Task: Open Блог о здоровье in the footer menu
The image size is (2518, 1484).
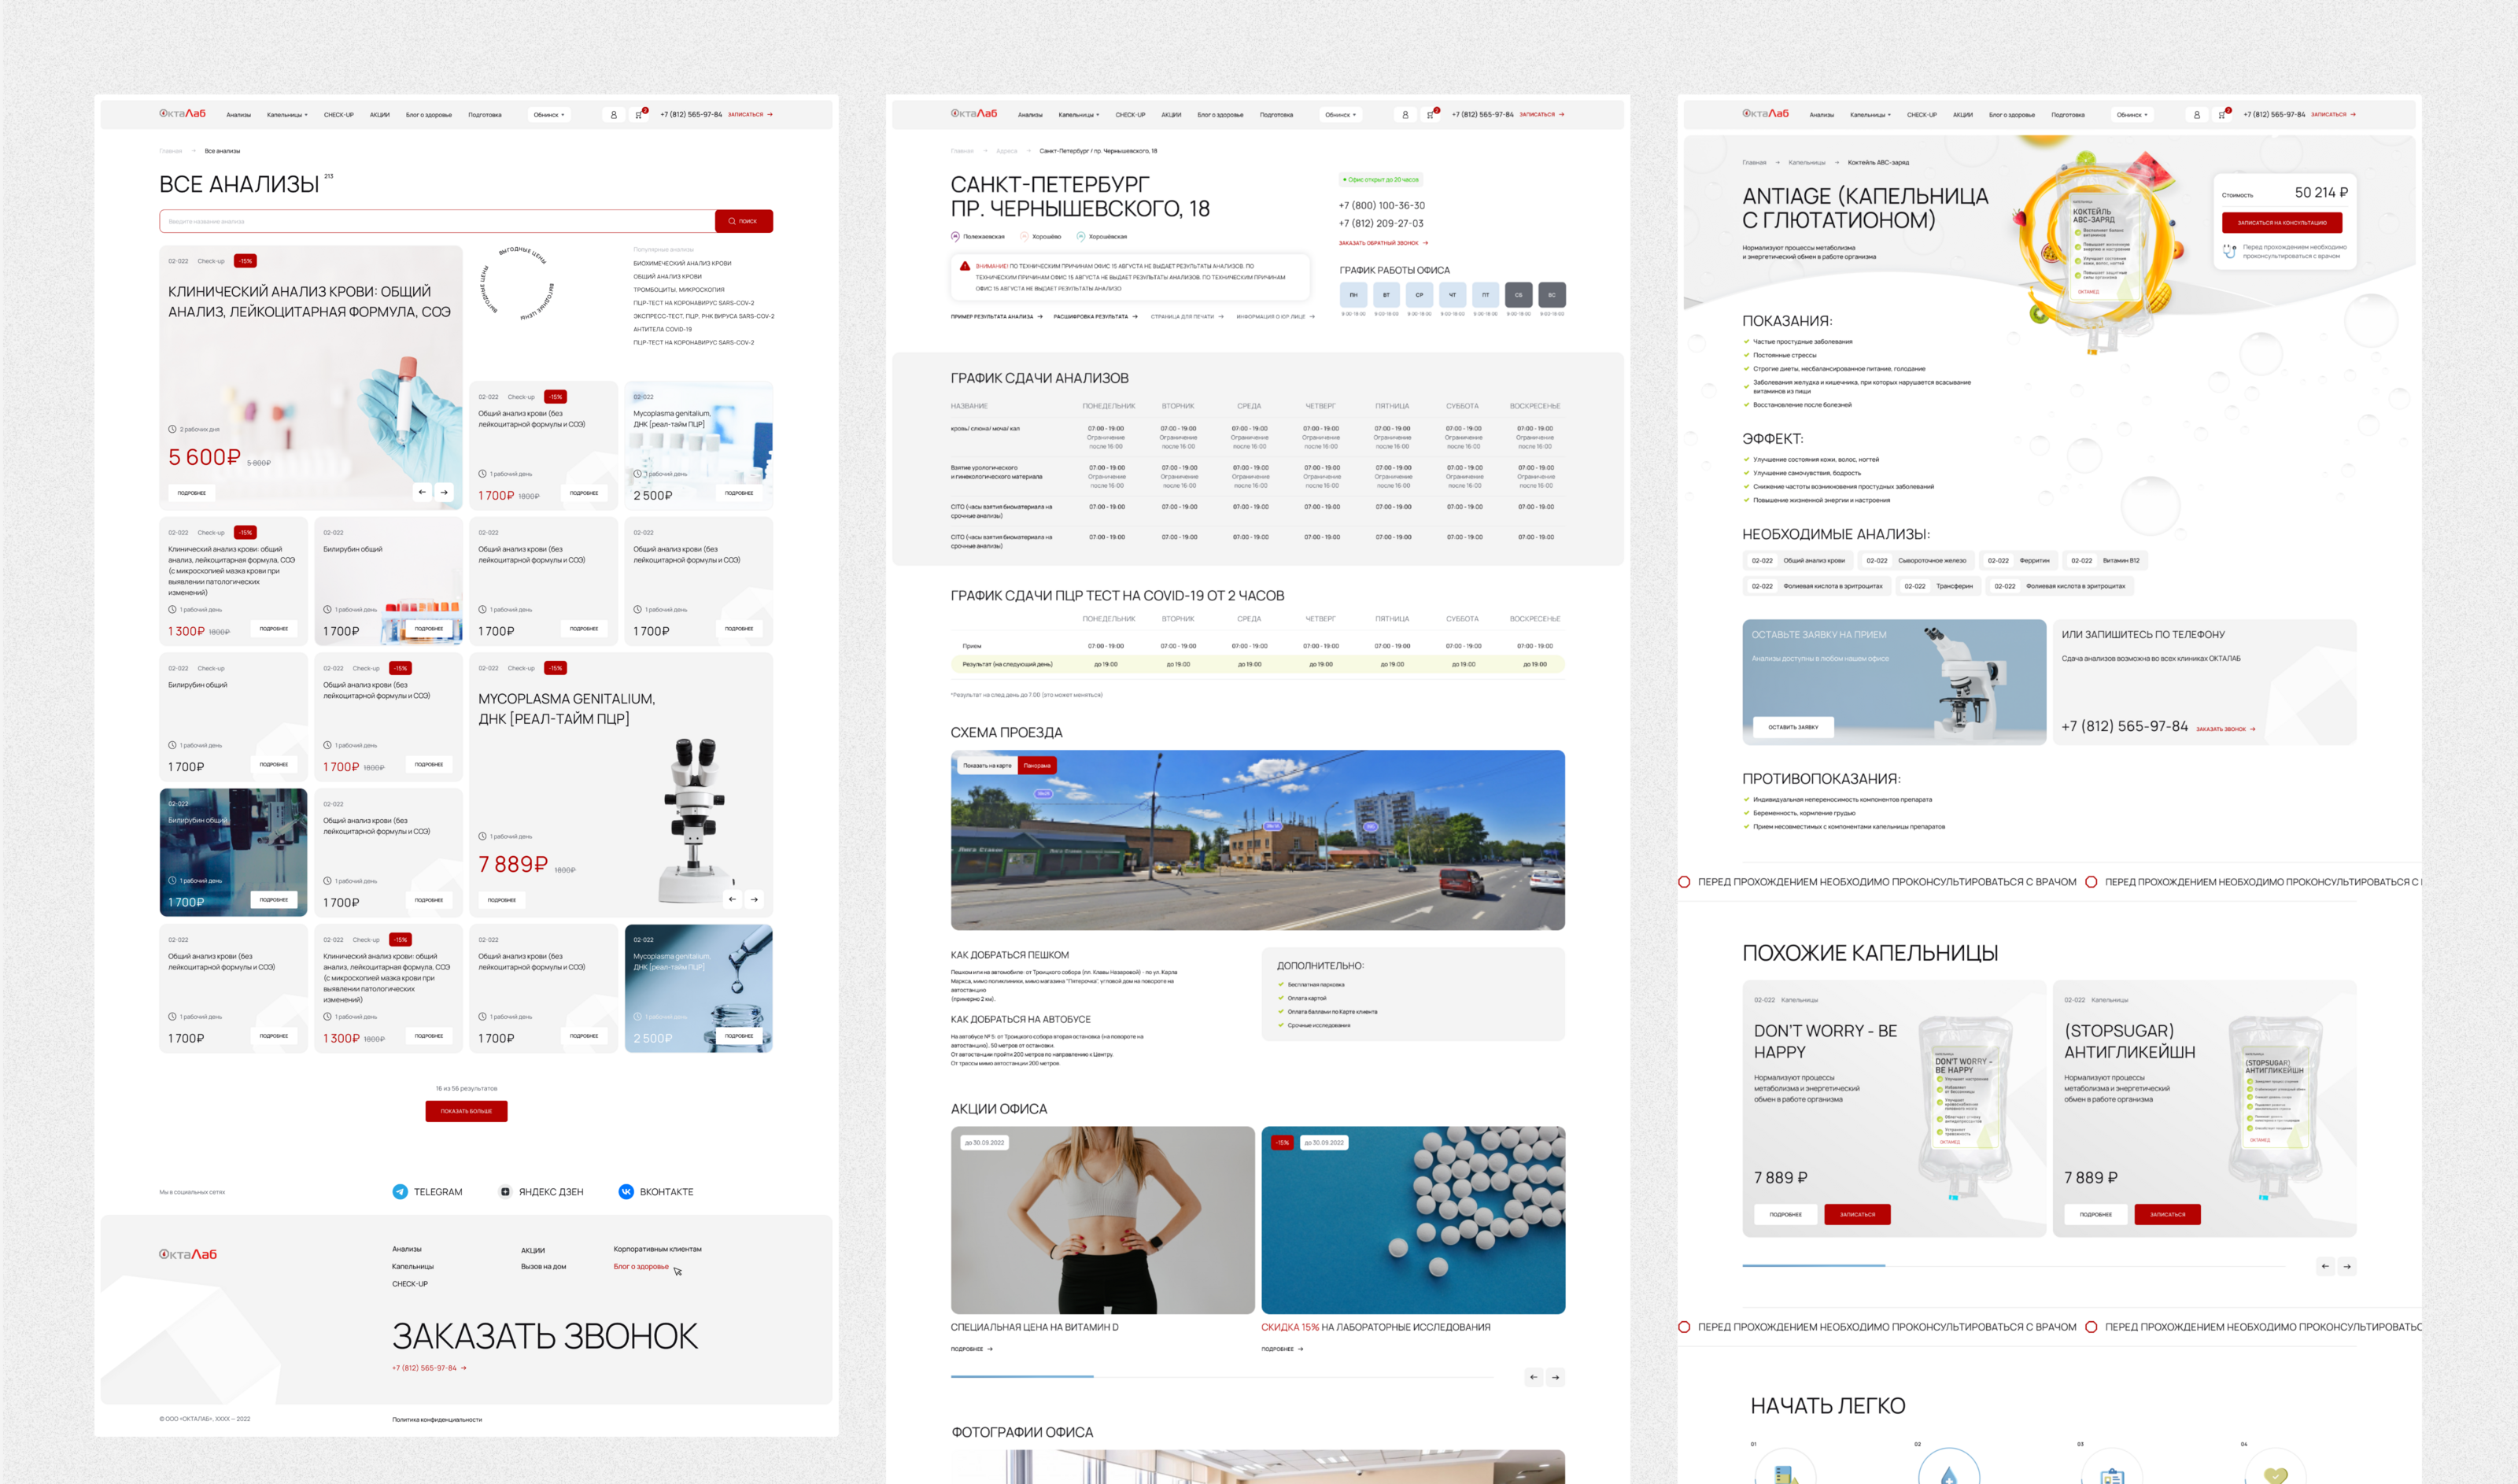Action: point(641,1266)
